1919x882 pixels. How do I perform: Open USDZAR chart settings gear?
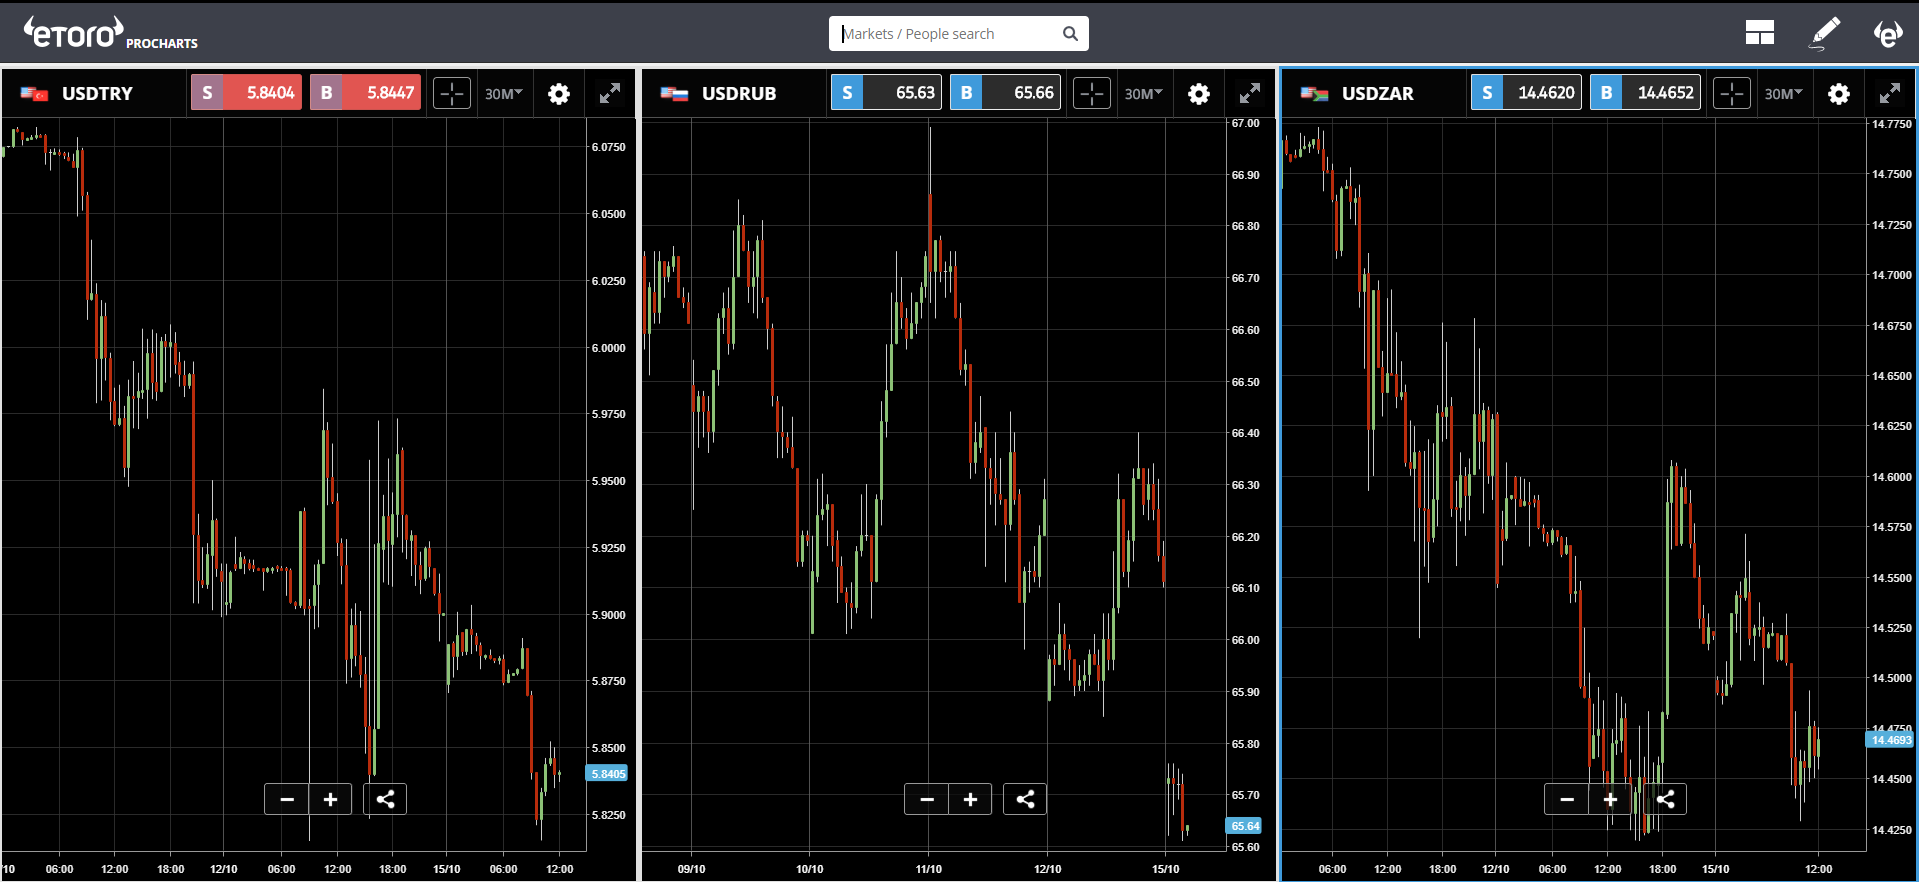(1839, 94)
